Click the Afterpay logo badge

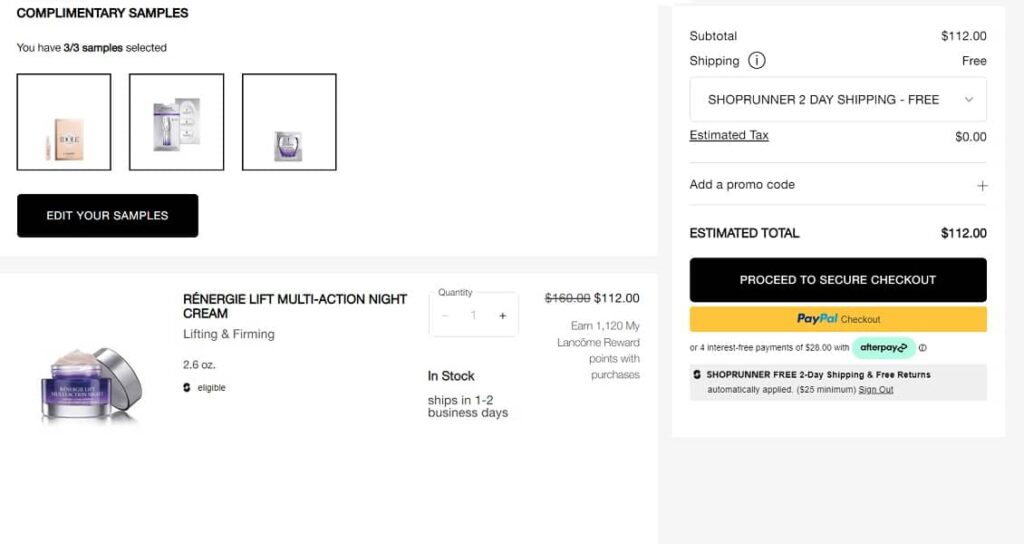coord(883,348)
